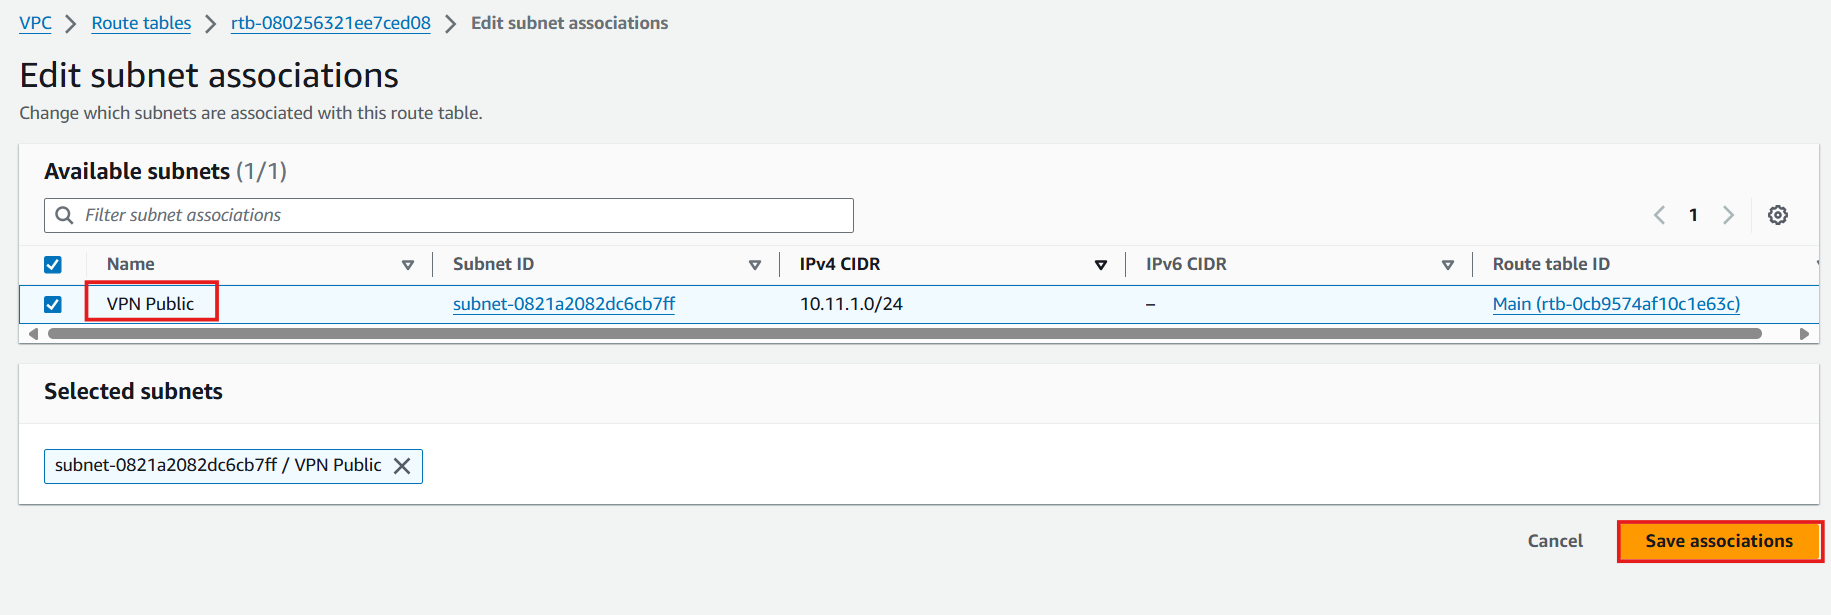
Task: Sort by Name column arrow
Action: 408,265
